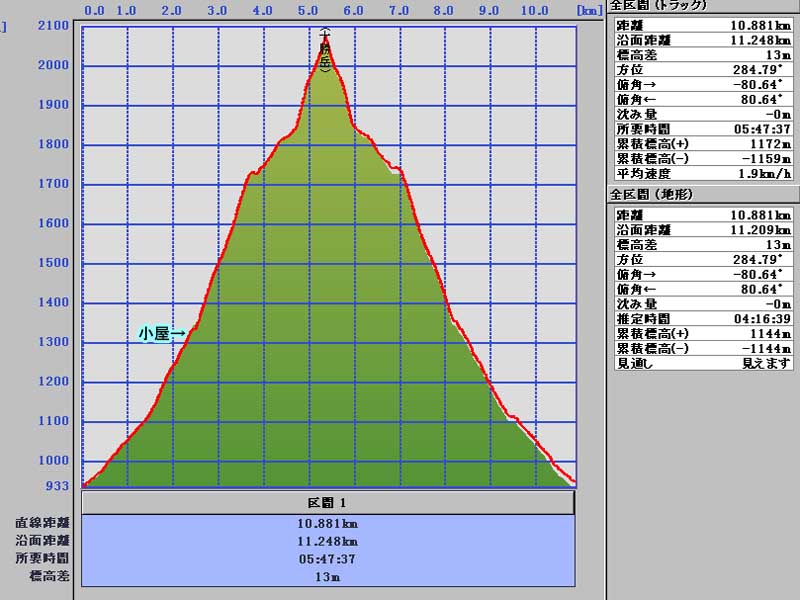Click the 見通し 見えます row
Image resolution: width=800 pixels, height=600 pixels.
tap(704, 363)
